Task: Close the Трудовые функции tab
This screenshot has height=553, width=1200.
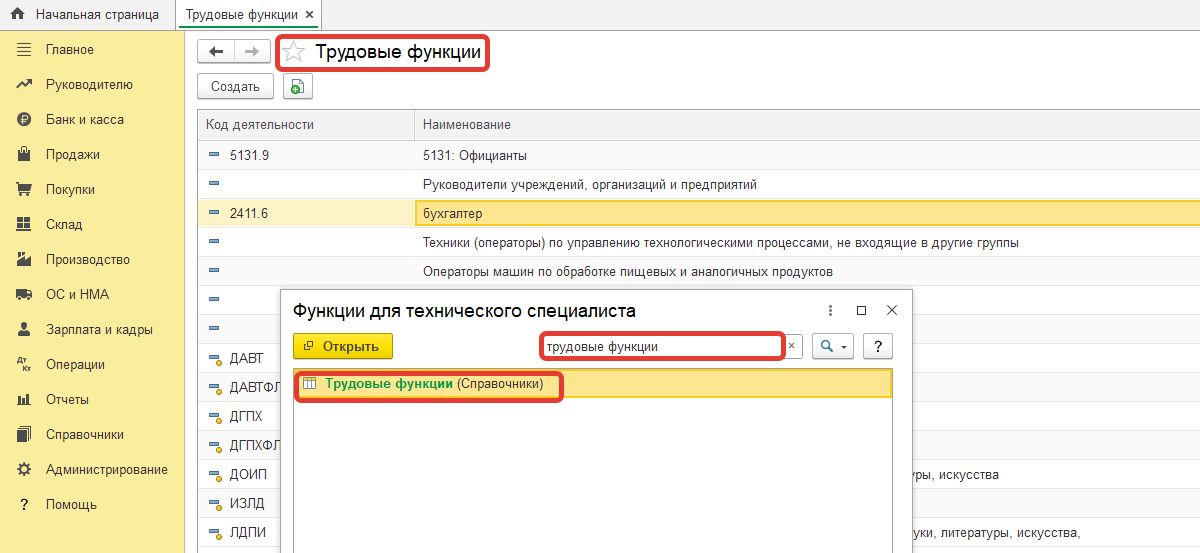Action: [x=309, y=15]
